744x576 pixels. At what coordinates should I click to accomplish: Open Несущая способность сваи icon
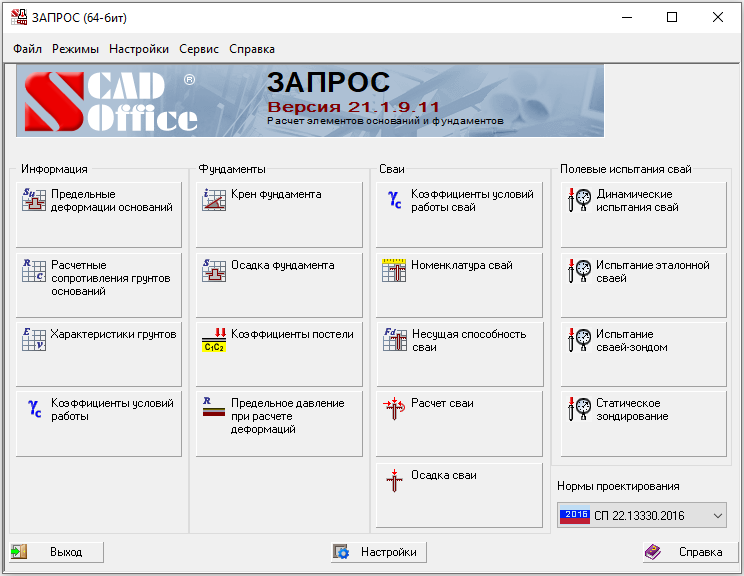pyautogui.click(x=394, y=340)
